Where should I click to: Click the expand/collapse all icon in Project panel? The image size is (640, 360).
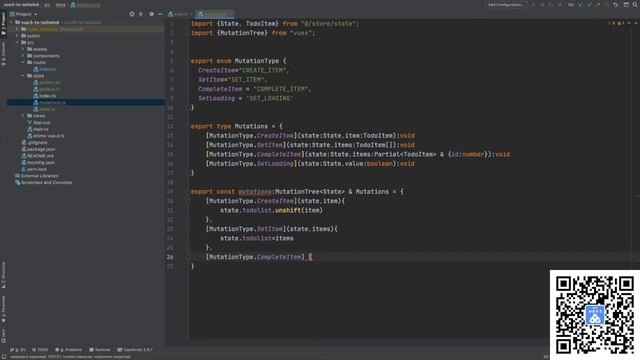point(141,14)
